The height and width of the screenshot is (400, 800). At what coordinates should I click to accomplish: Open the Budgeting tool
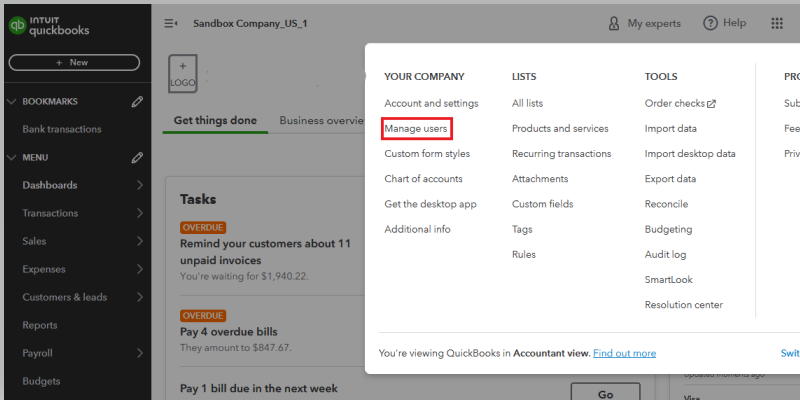[x=668, y=229]
